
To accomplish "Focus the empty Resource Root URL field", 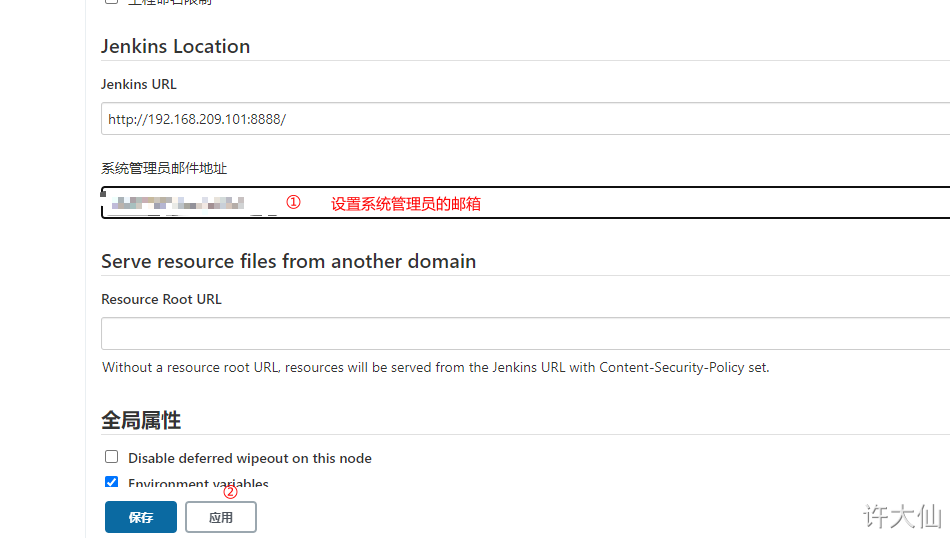I will point(525,334).
